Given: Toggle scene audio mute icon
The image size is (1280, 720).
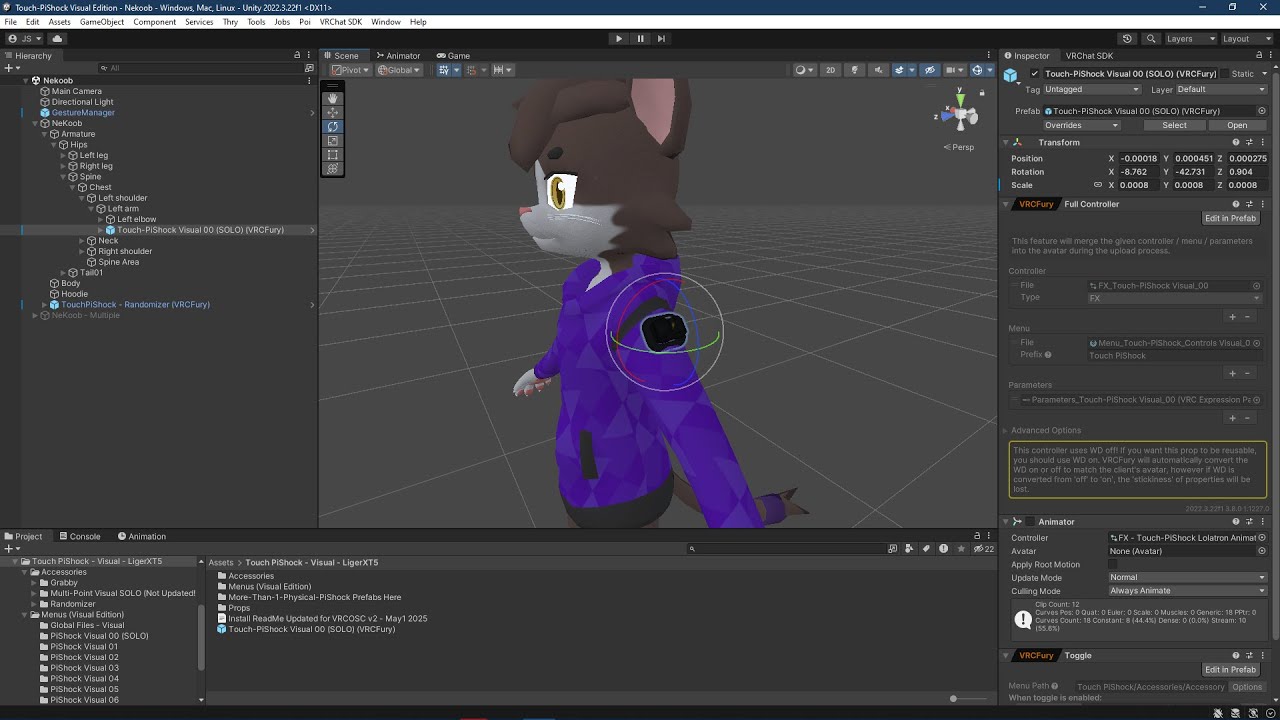Looking at the screenshot, I should 878,70.
